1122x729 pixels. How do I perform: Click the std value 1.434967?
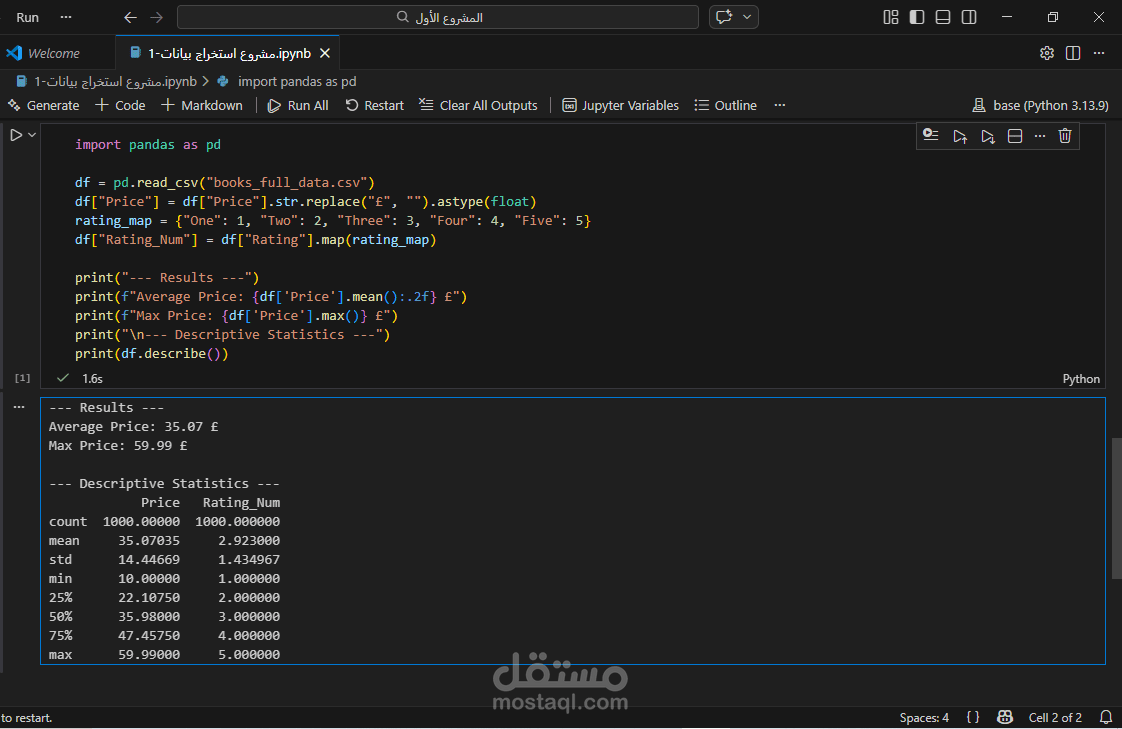coord(248,559)
